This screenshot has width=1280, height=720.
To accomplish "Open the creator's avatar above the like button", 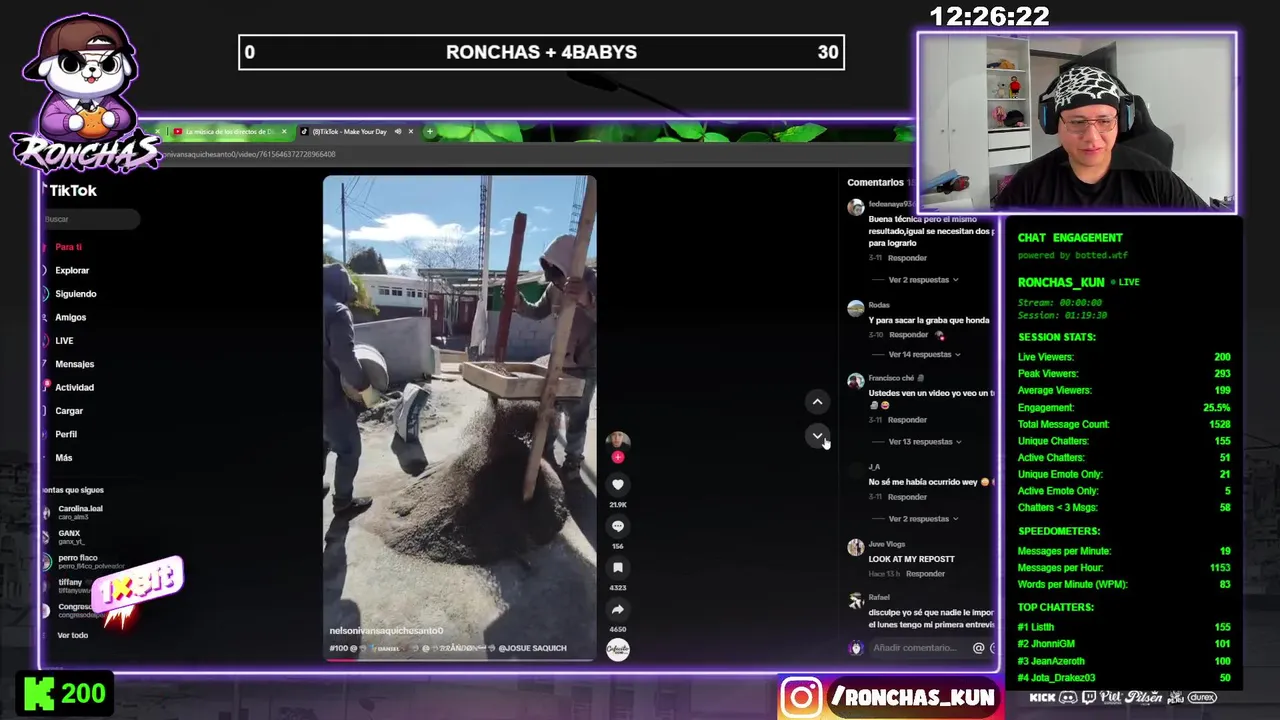I will pyautogui.click(x=618, y=441).
